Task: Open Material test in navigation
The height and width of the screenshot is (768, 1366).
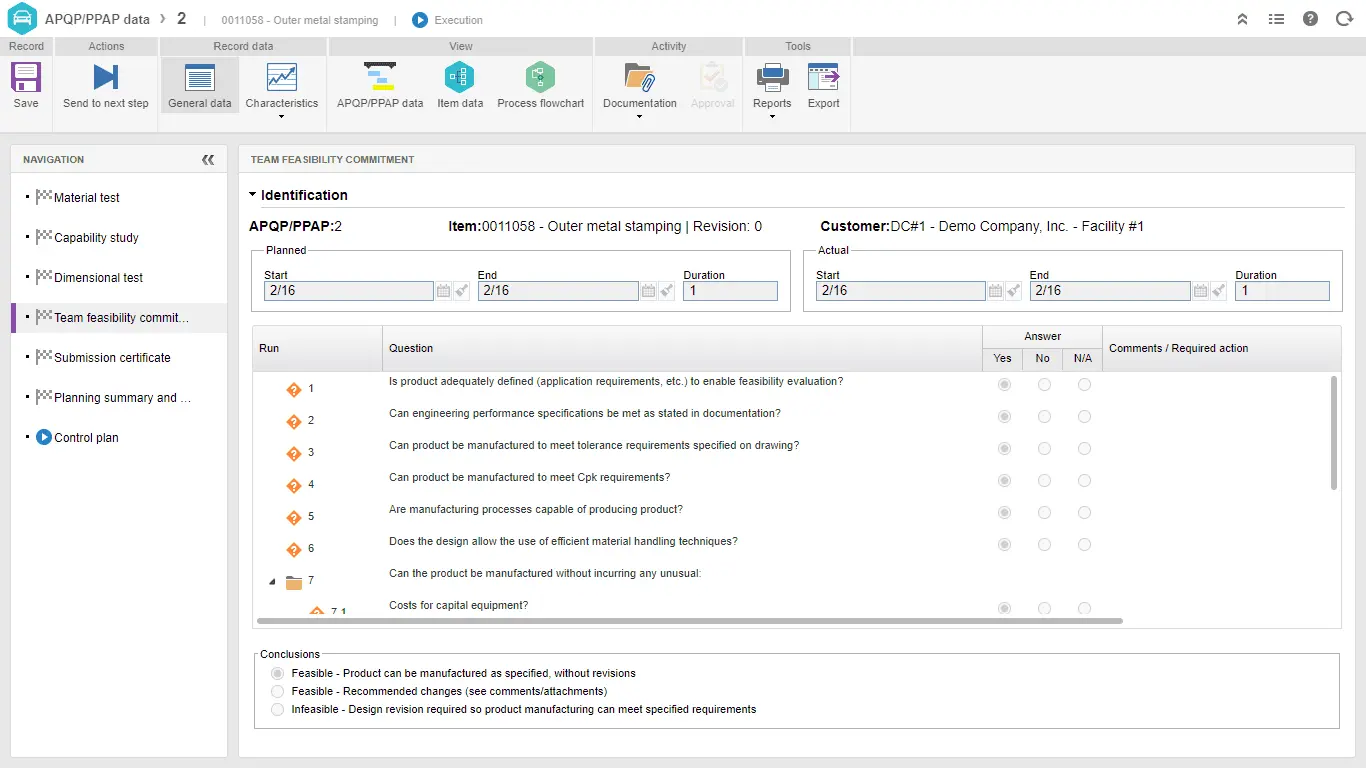Action: point(87,198)
